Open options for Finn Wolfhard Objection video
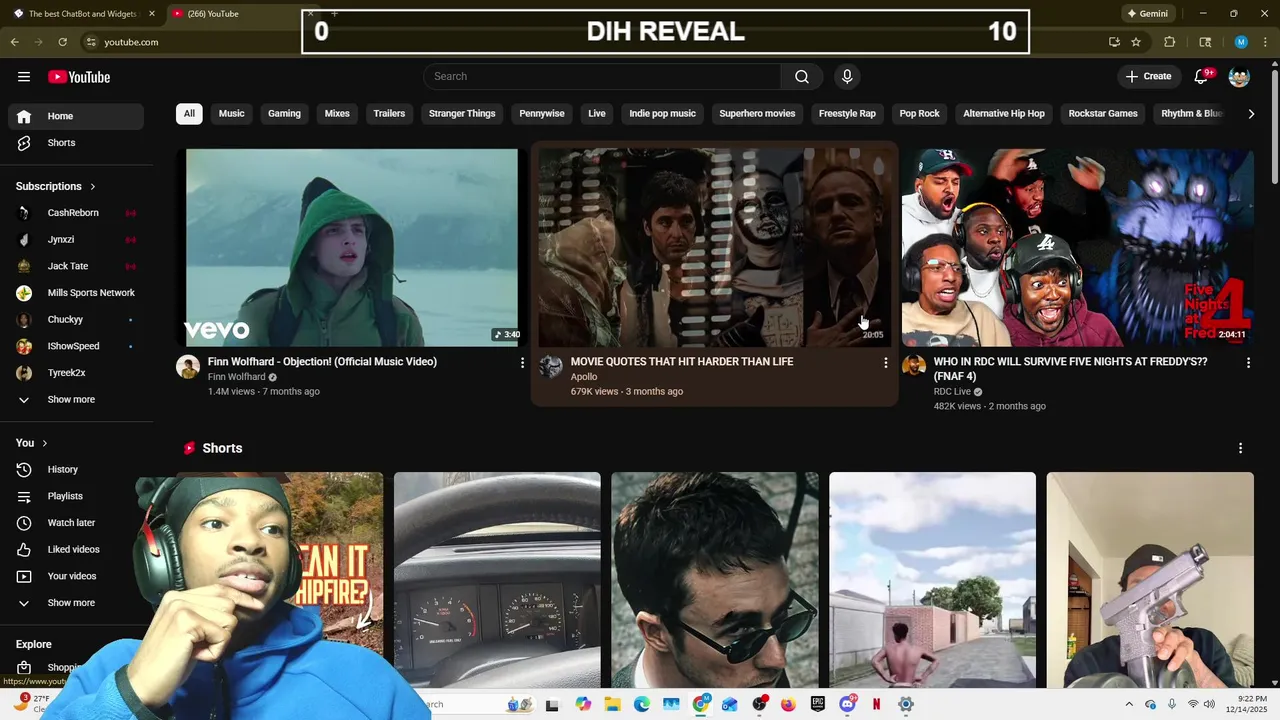Viewport: 1280px width, 720px height. 522,363
